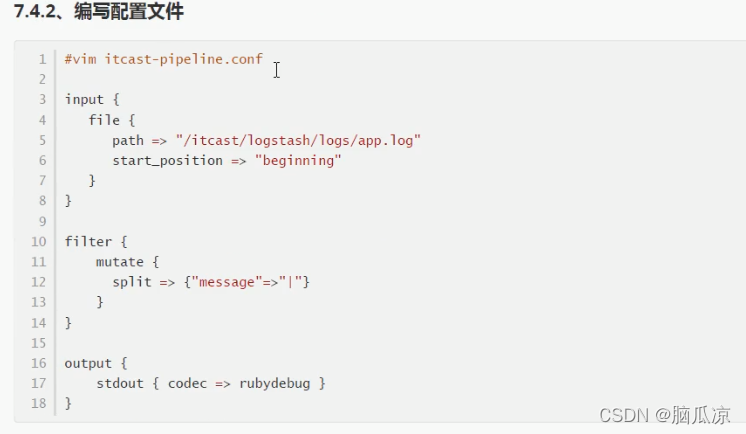Click the "stdout" keyword on line 17
The width and height of the screenshot is (746, 434).
pyautogui.click(x=120, y=383)
